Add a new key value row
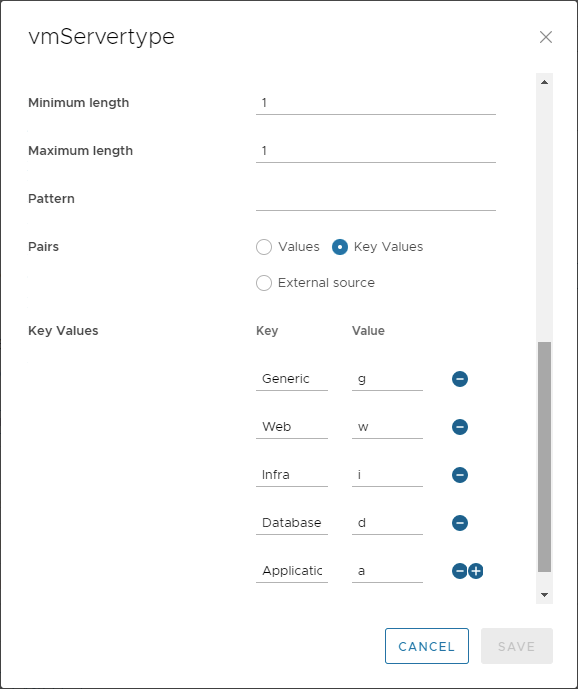 point(476,571)
